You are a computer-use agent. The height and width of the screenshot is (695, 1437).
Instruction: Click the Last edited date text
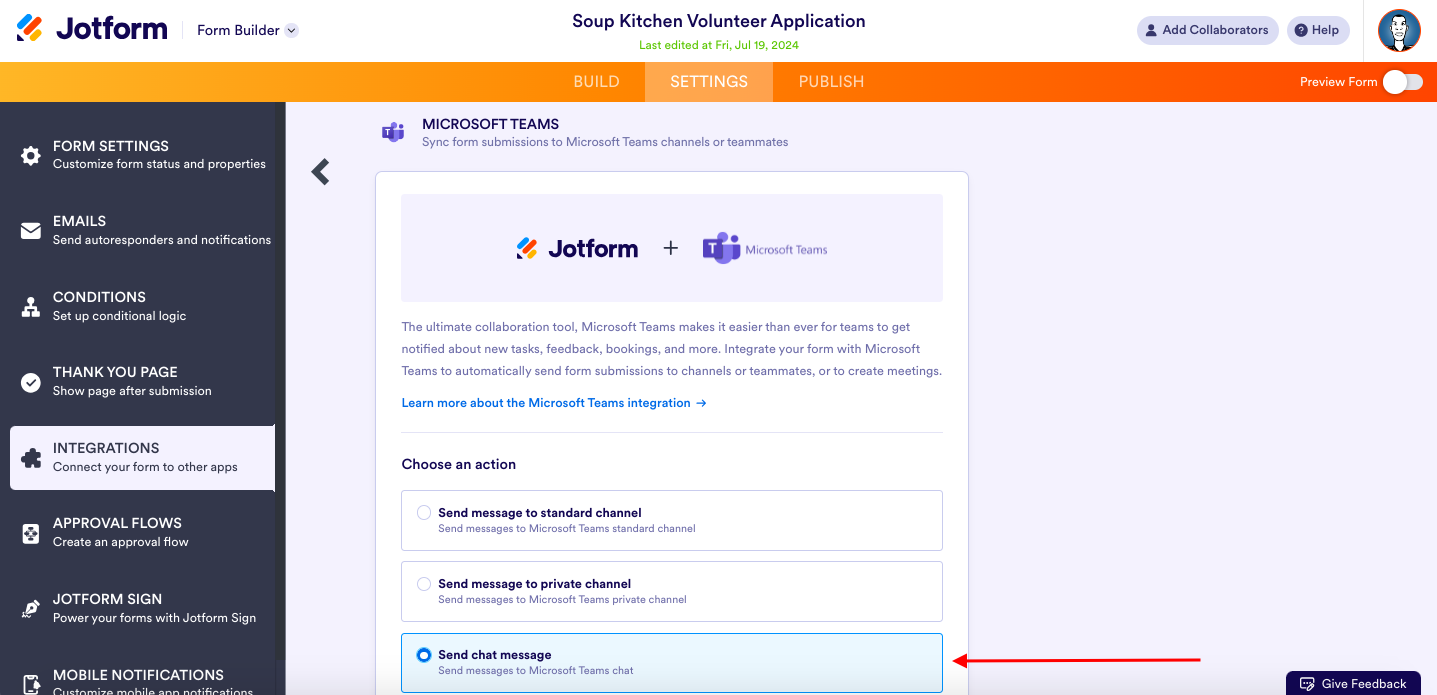coord(719,45)
